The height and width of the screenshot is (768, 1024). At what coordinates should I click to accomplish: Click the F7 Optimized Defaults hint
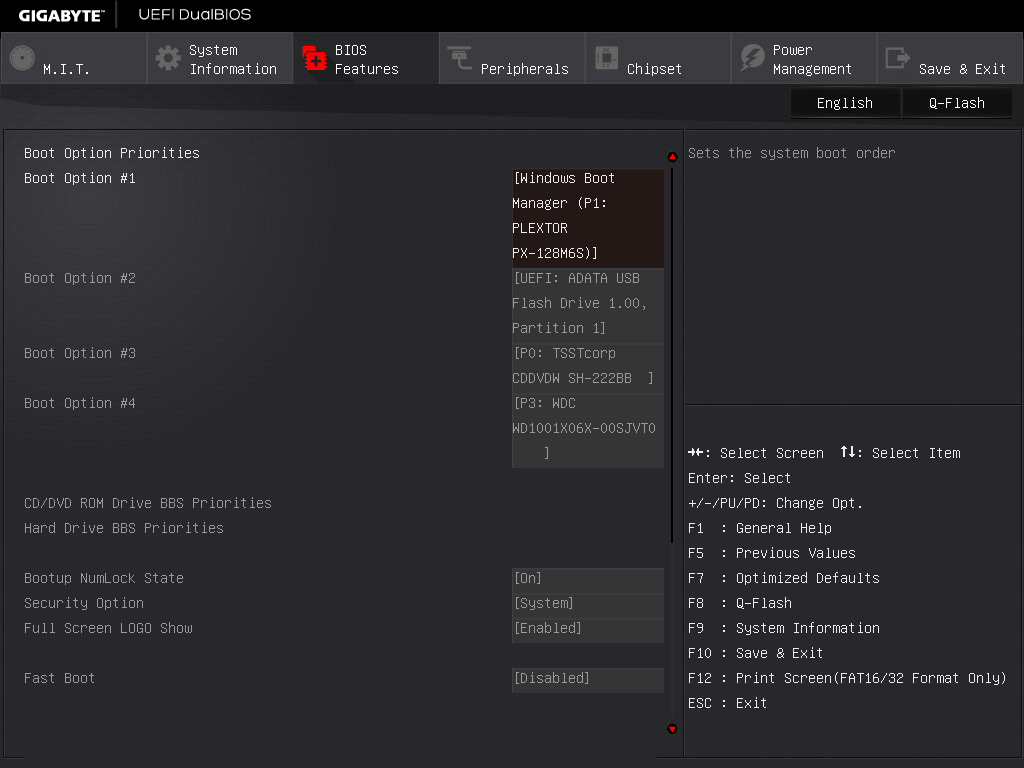[x=784, y=578]
